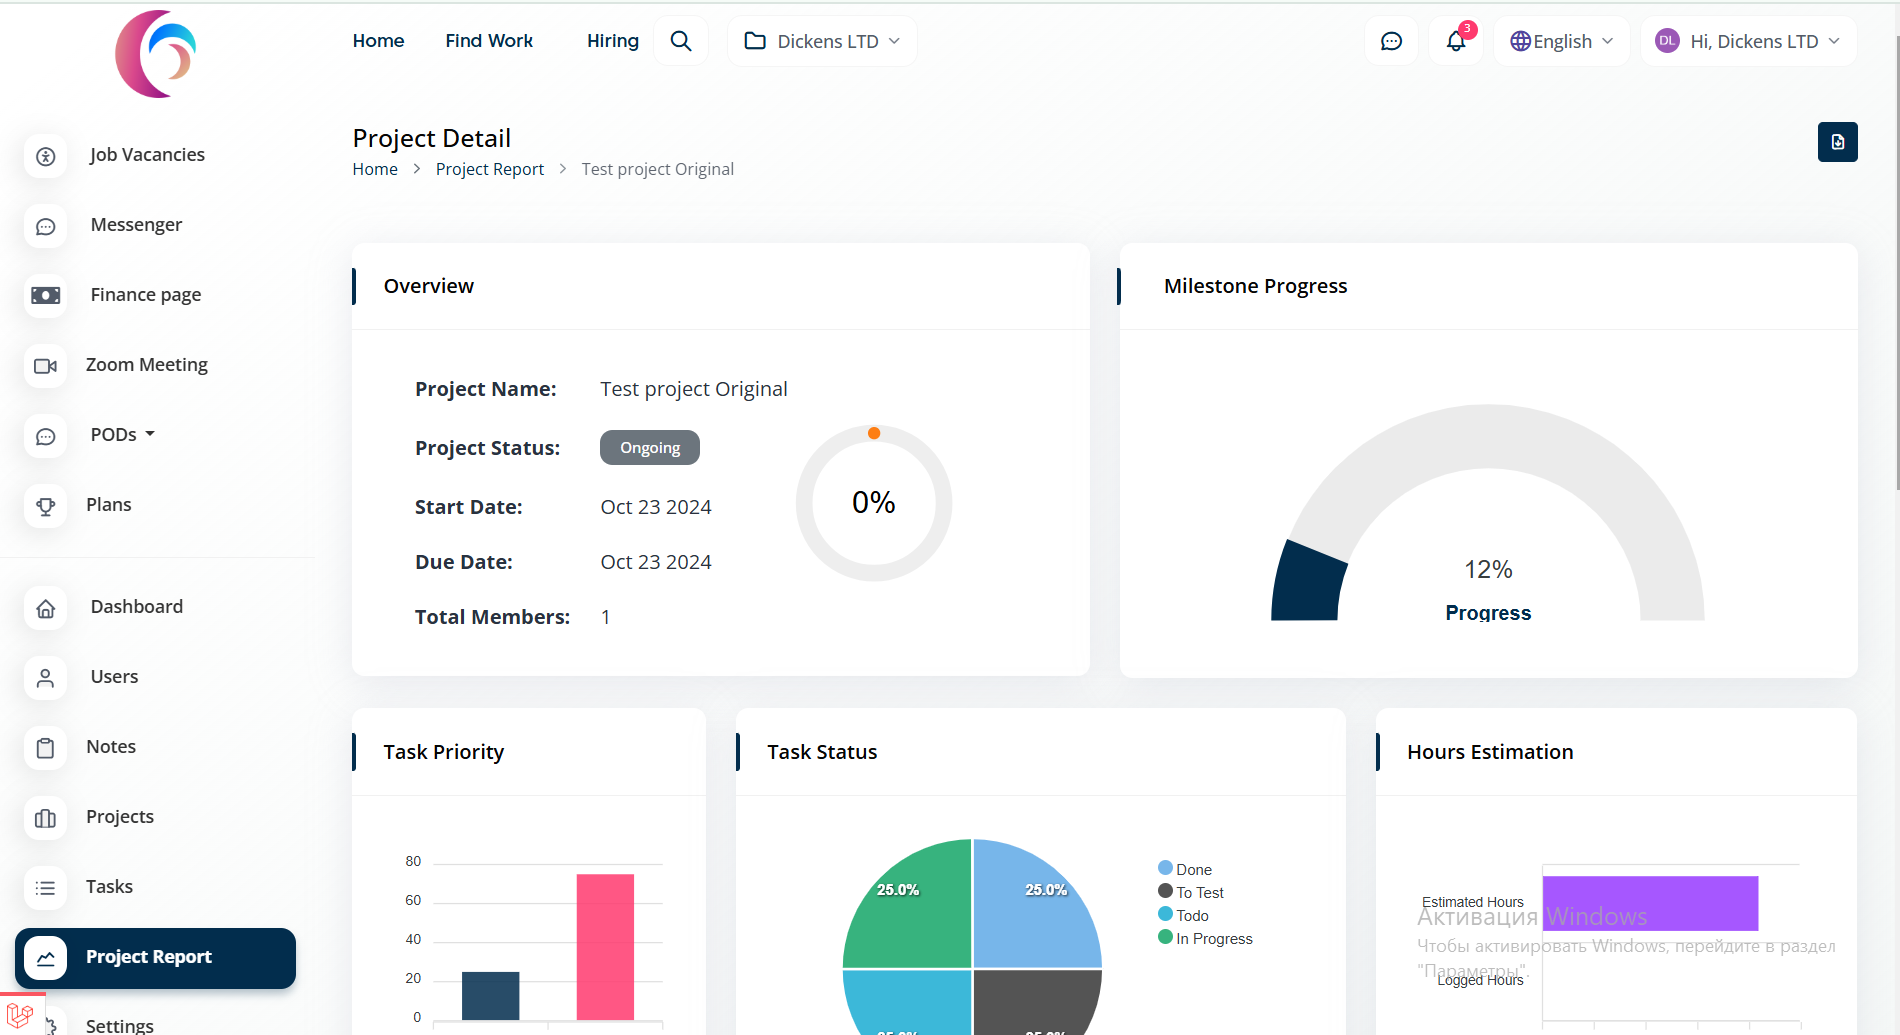
Task: Click the Messenger sidebar icon
Action: tap(46, 226)
